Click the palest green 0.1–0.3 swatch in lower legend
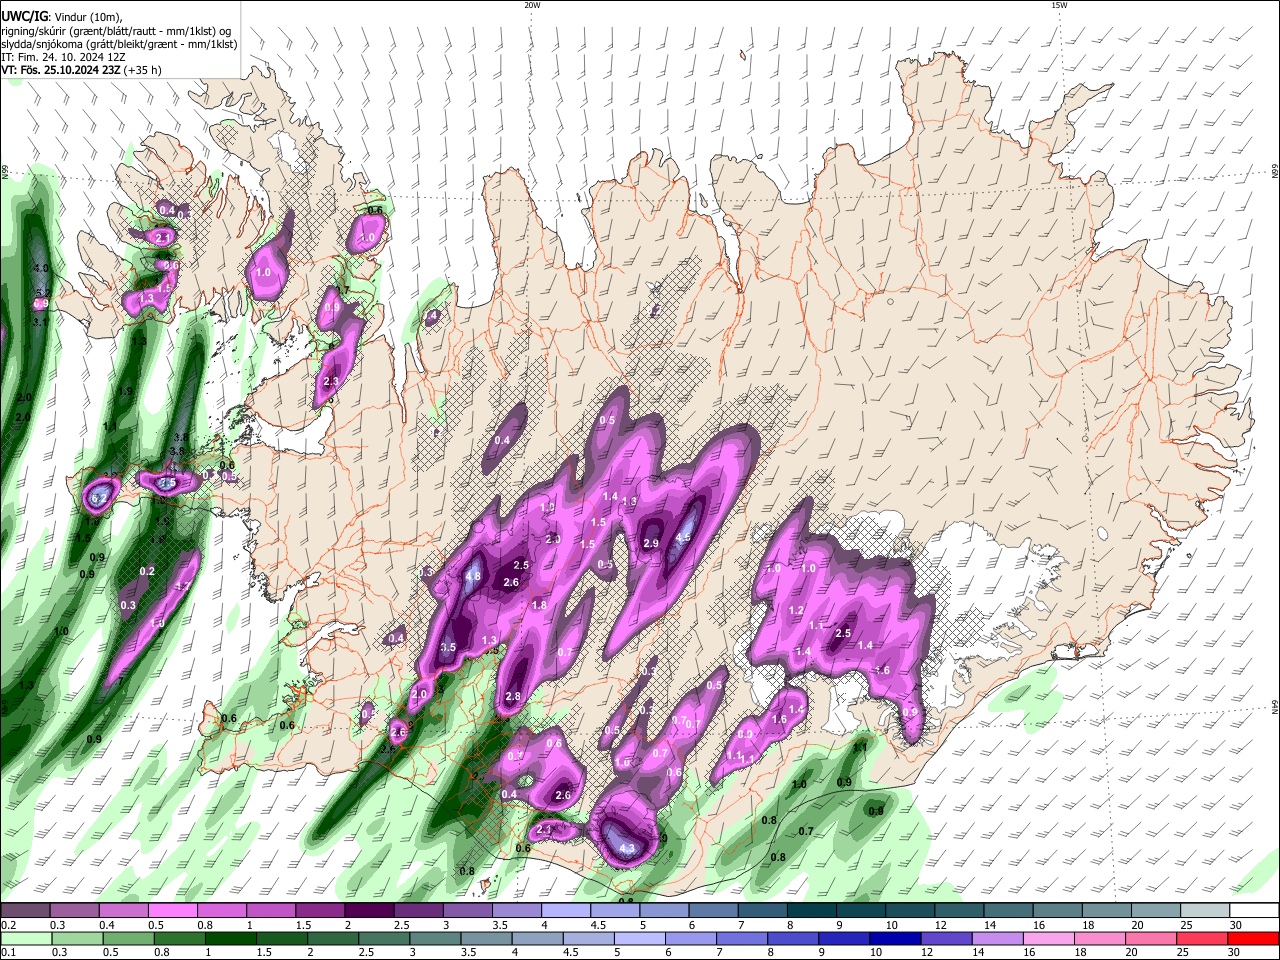 point(25,939)
